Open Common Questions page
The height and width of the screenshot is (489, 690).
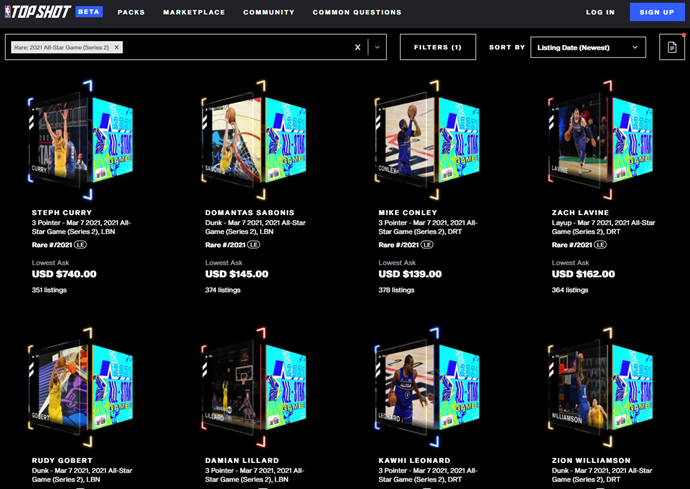click(x=357, y=12)
